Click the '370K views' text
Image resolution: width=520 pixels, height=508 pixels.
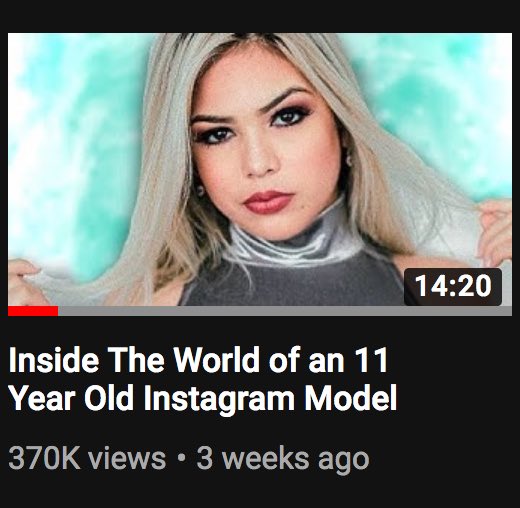point(87,458)
